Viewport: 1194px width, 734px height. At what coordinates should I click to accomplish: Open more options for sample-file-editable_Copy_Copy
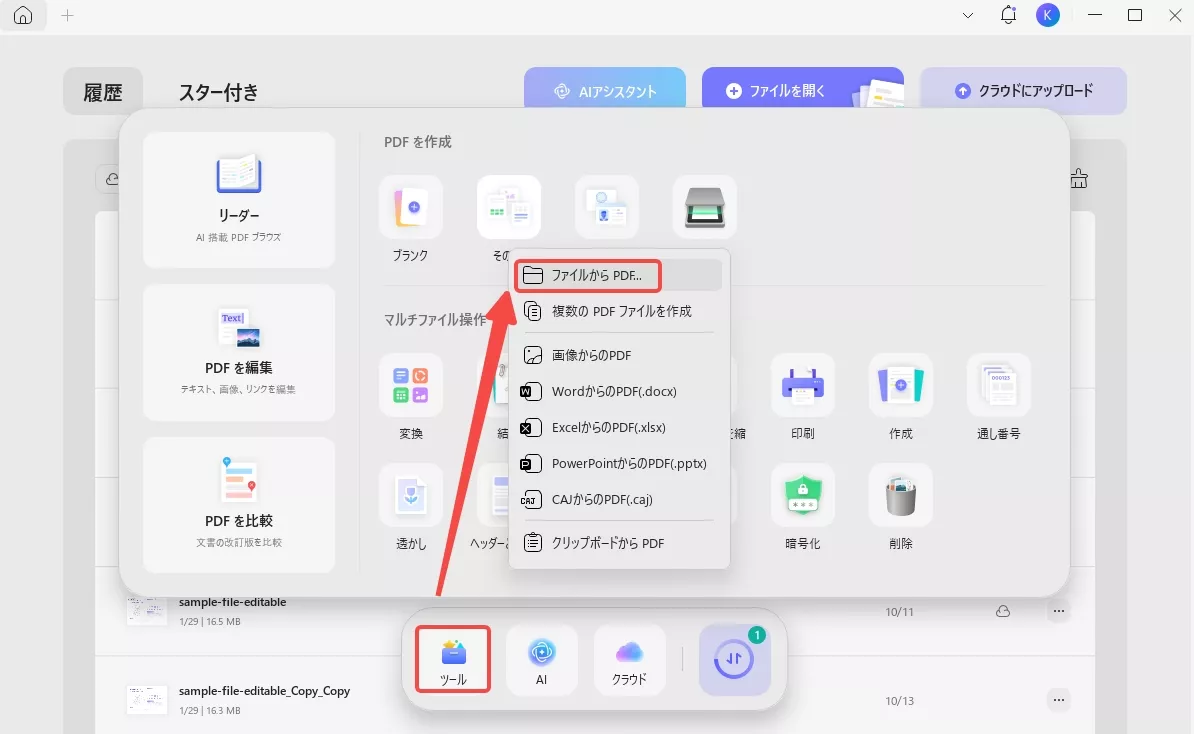coord(1058,700)
